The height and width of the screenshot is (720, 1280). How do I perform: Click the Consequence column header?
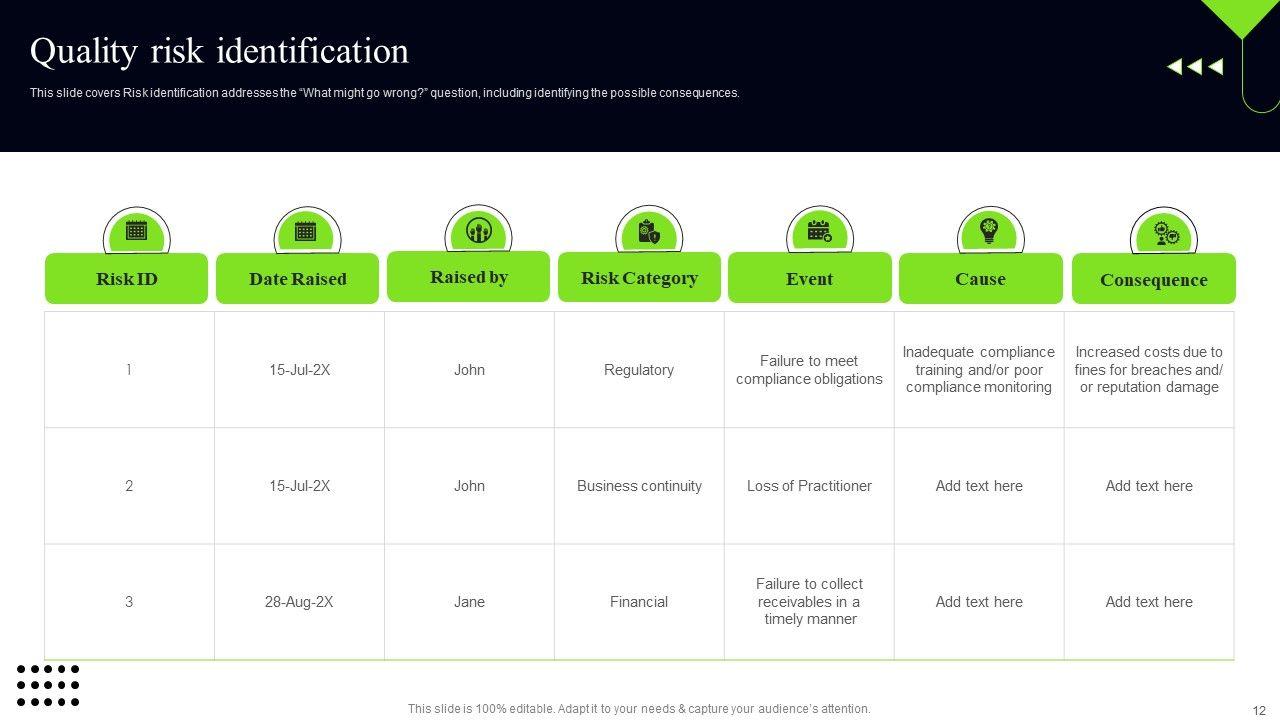point(1153,280)
